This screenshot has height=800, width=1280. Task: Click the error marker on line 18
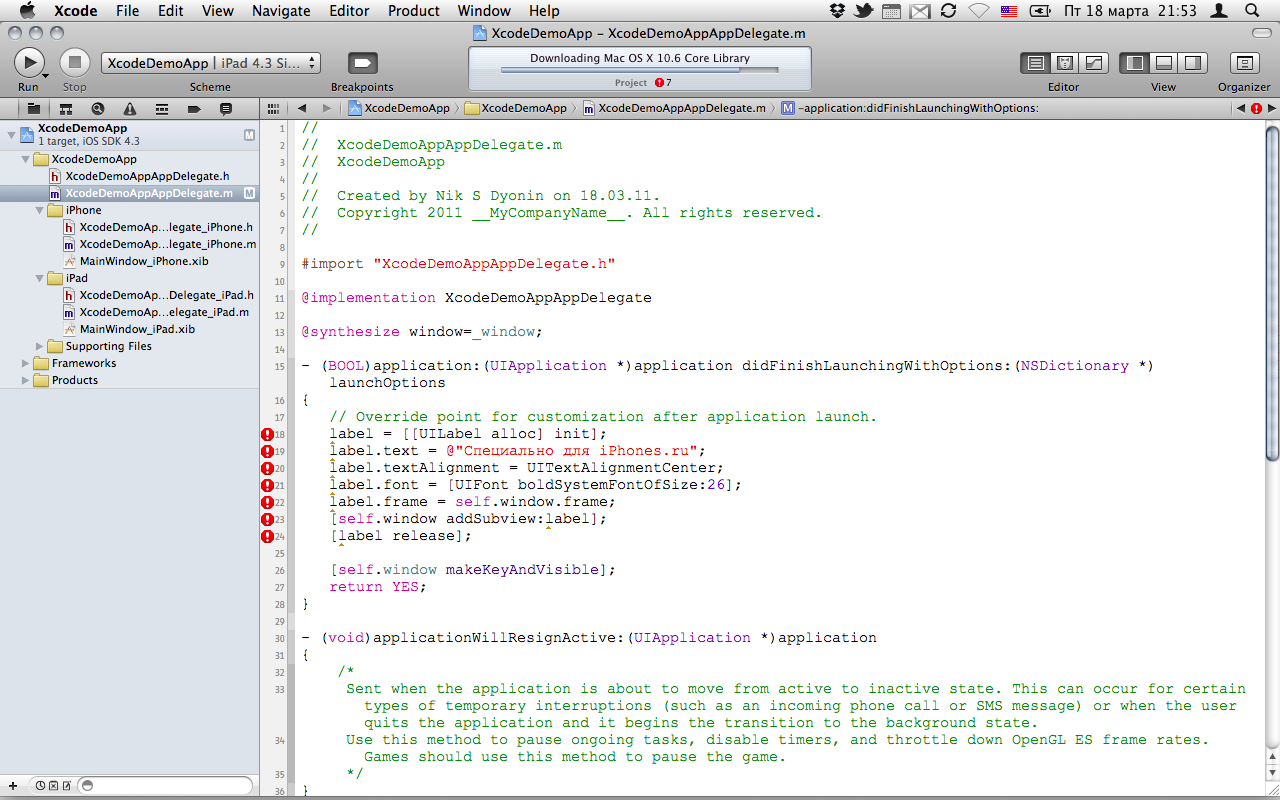point(267,434)
